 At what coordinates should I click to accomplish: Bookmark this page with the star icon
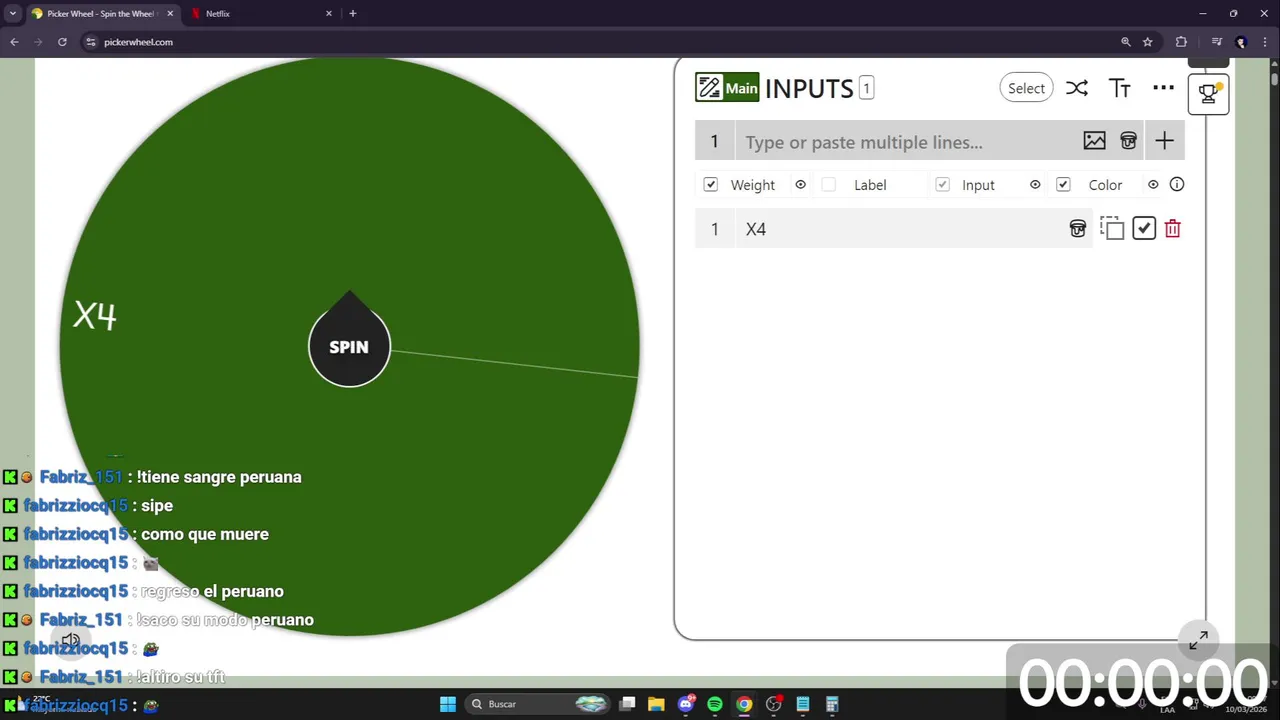tap(1148, 42)
